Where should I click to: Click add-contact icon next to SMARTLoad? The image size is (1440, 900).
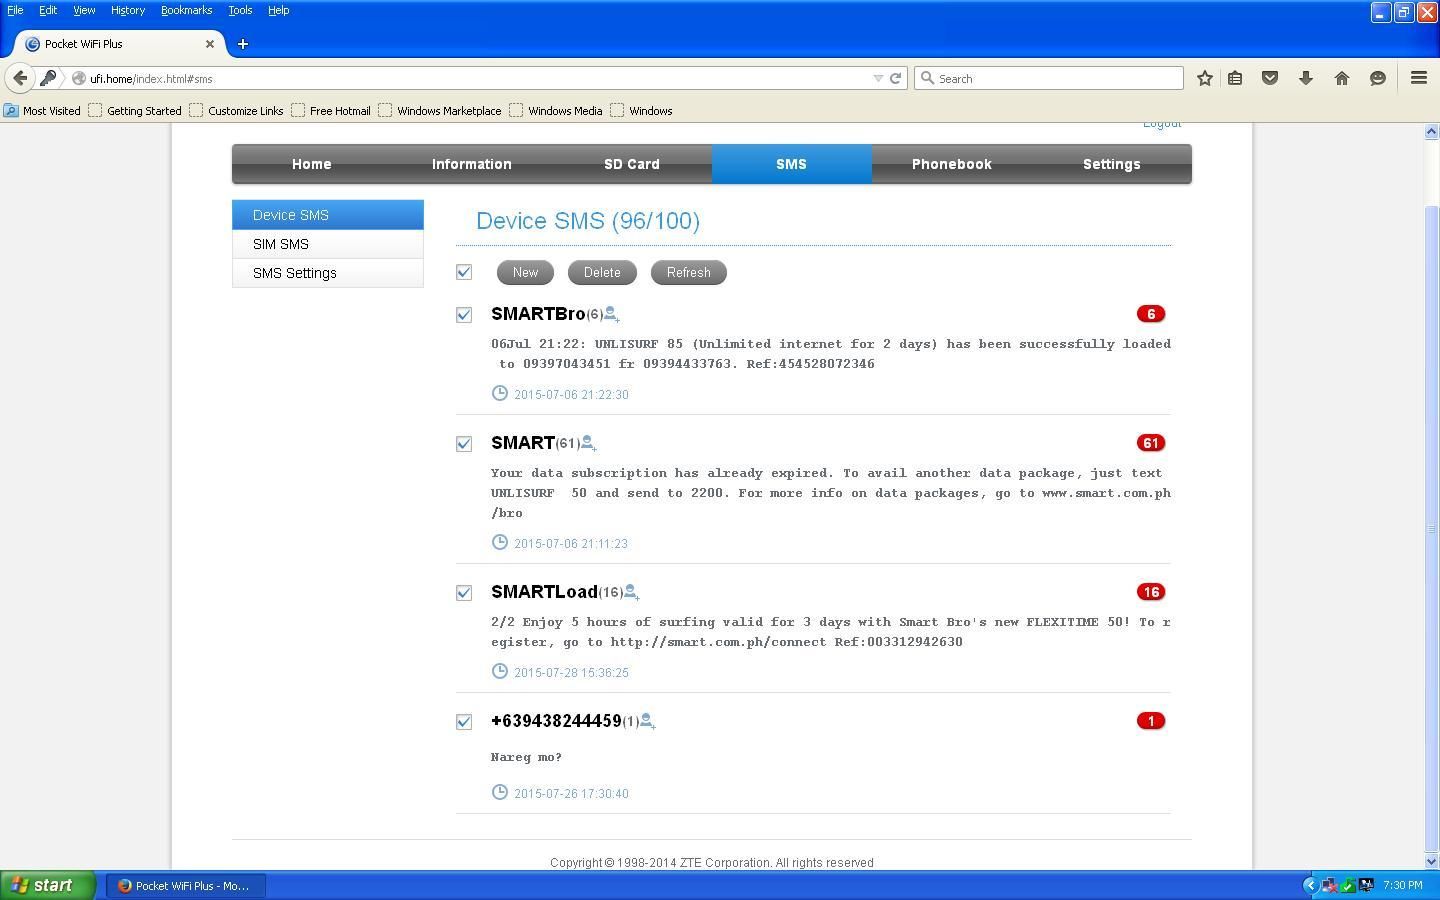tap(631, 593)
